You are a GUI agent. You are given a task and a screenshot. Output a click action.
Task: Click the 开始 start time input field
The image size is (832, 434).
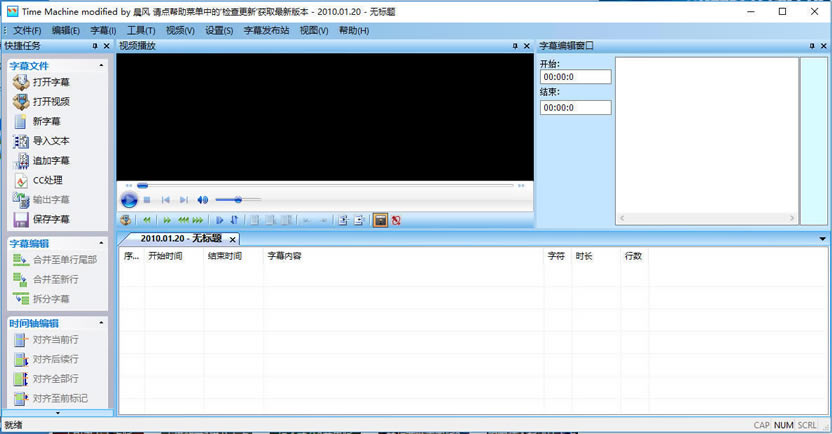(x=575, y=77)
